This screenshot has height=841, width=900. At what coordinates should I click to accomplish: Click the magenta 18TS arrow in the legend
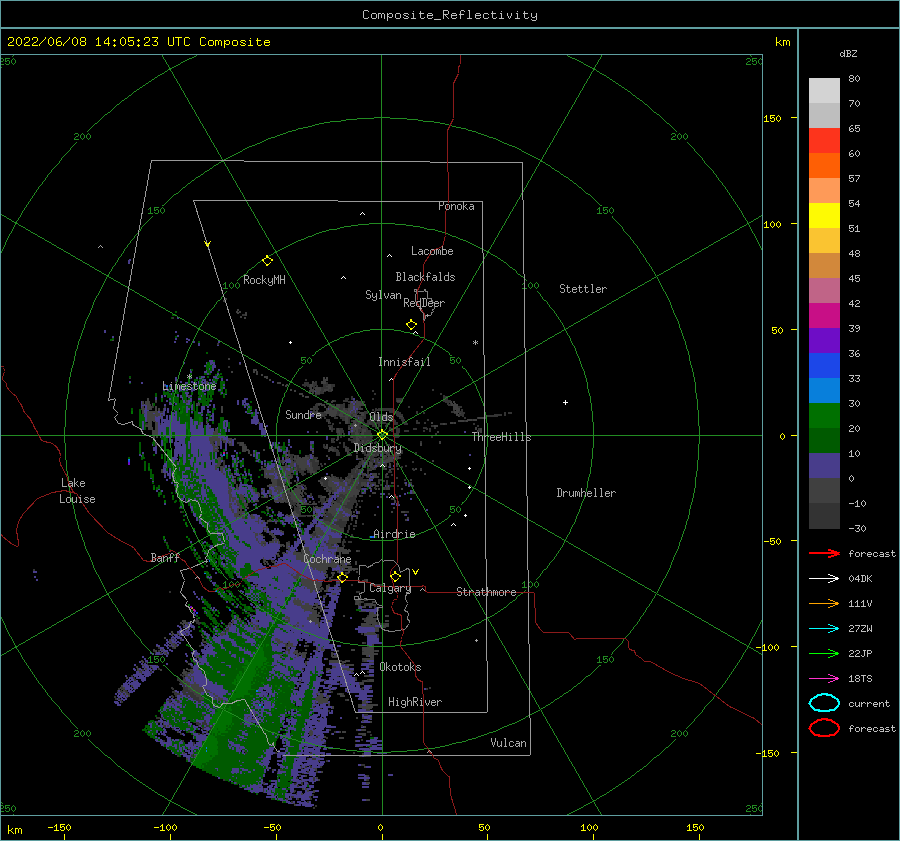point(824,679)
